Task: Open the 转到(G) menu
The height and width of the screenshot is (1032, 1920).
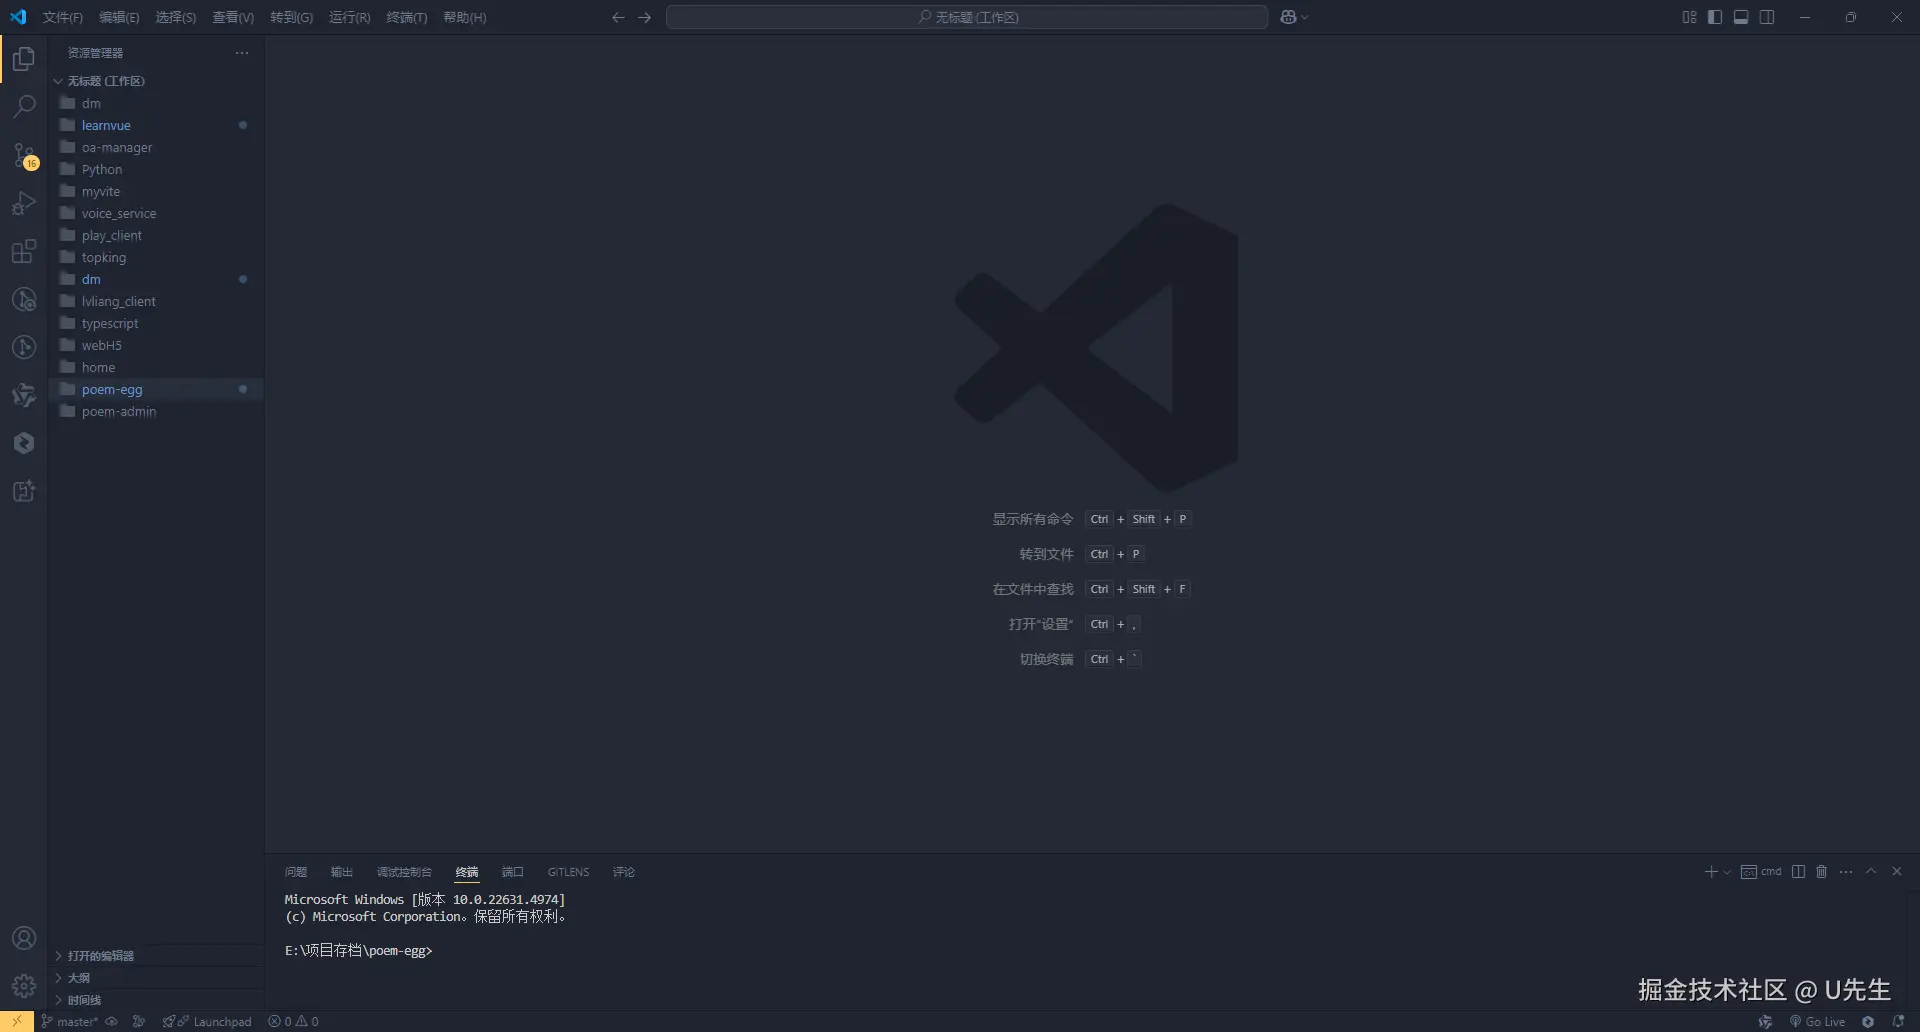Action: click(x=292, y=17)
